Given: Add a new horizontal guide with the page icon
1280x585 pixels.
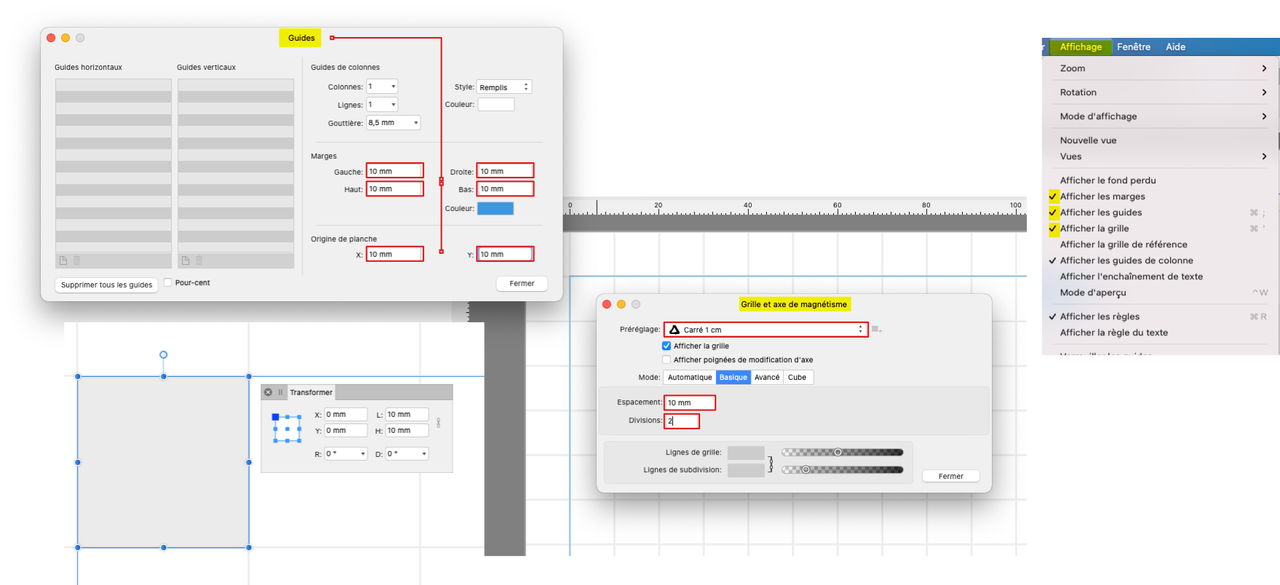Looking at the screenshot, I should 63,260.
